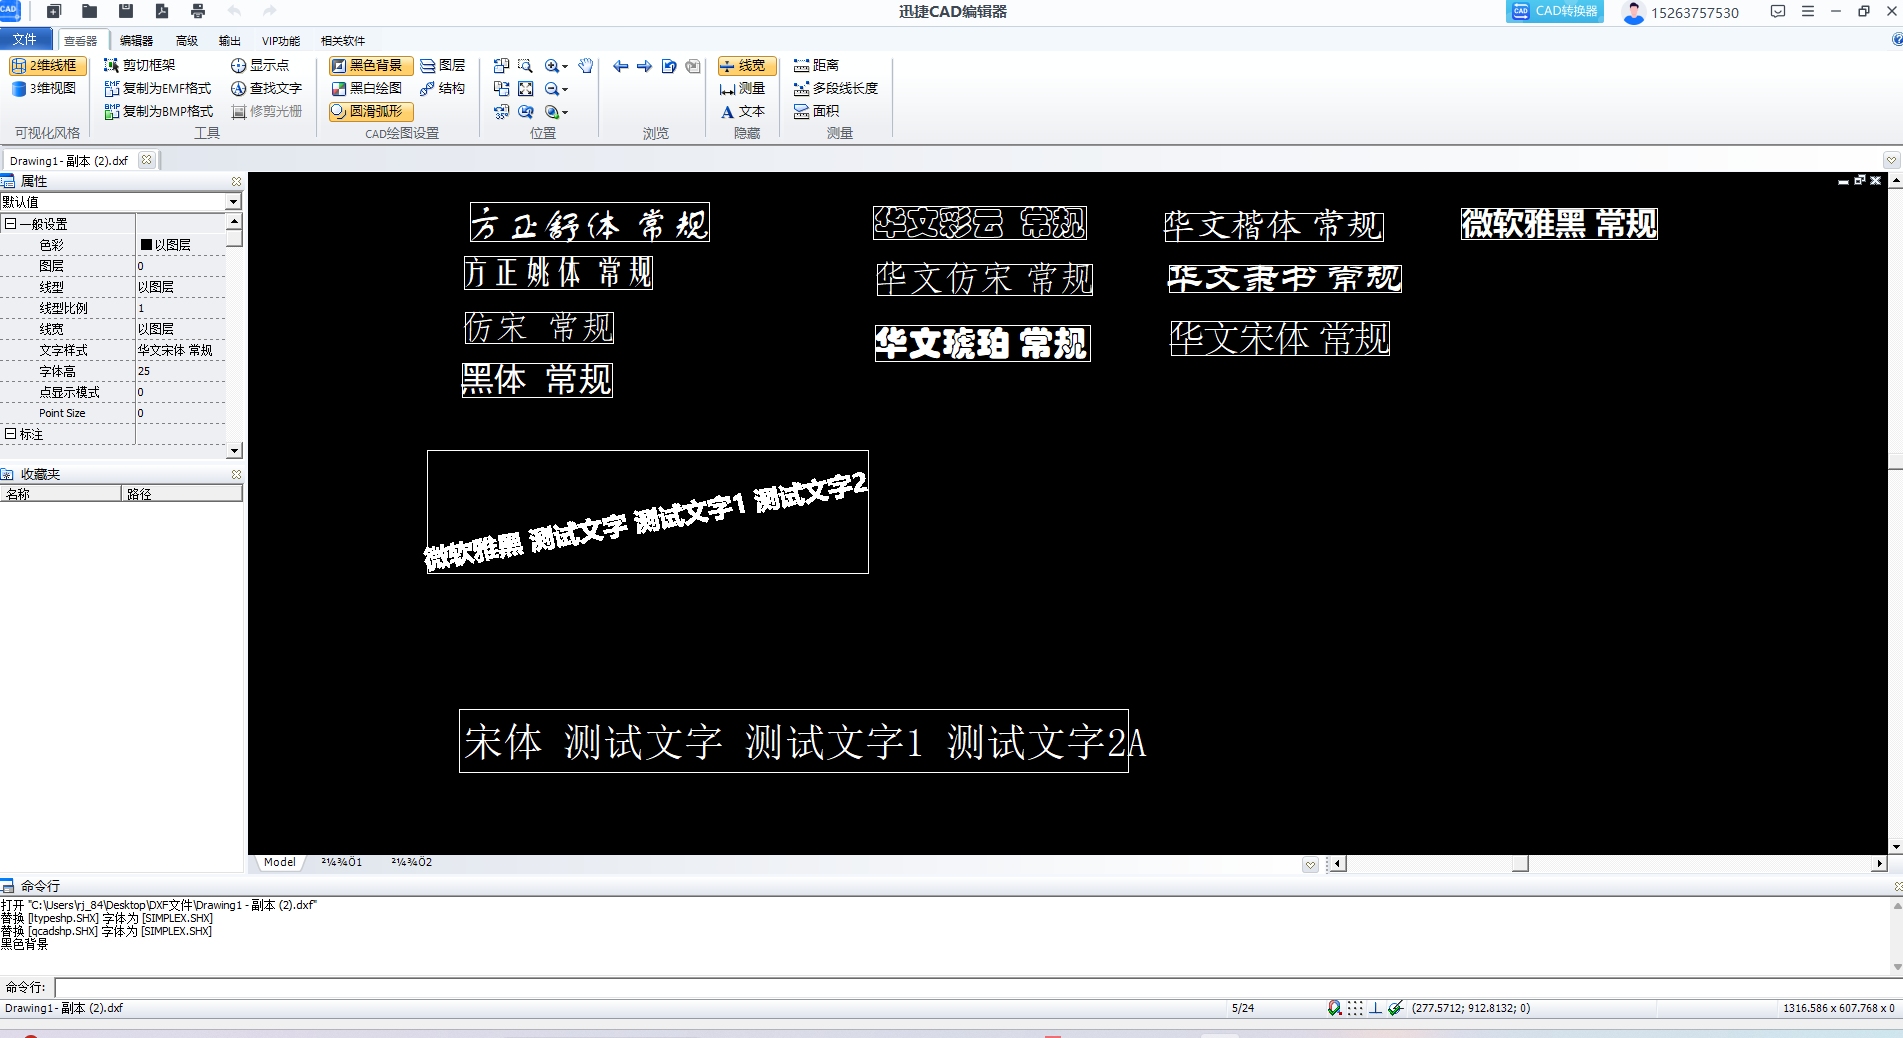Click the horizontal scrollbar thumb under the canvas
The width and height of the screenshot is (1903, 1038).
(1520, 863)
